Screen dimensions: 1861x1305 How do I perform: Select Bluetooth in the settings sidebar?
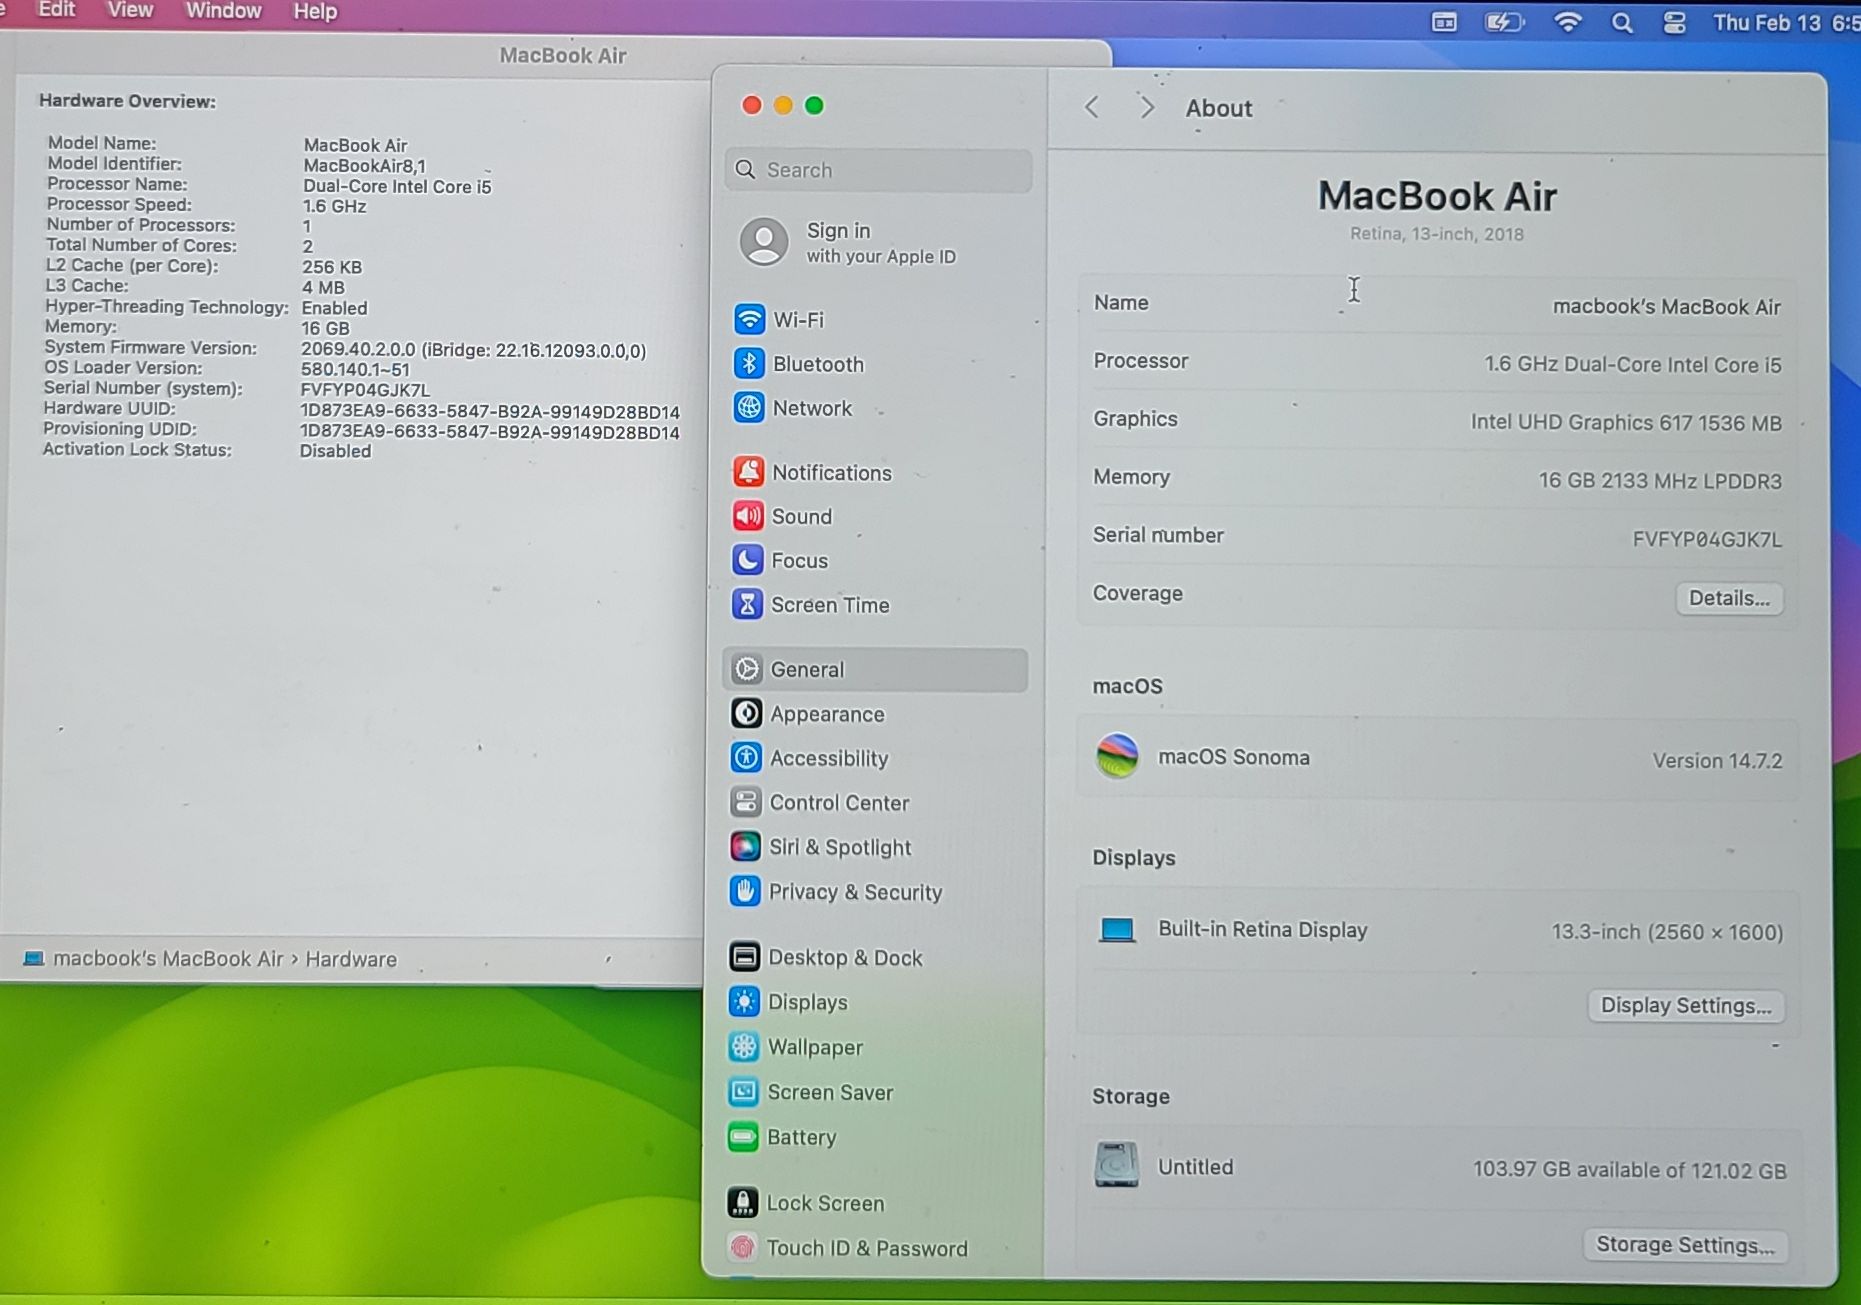click(817, 364)
